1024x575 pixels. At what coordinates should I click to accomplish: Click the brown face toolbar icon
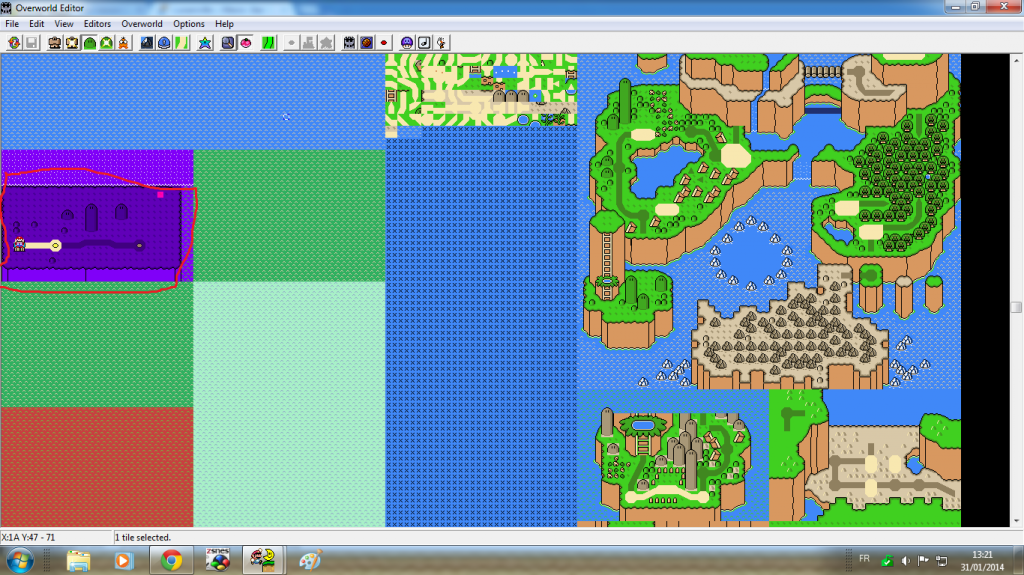point(55,43)
